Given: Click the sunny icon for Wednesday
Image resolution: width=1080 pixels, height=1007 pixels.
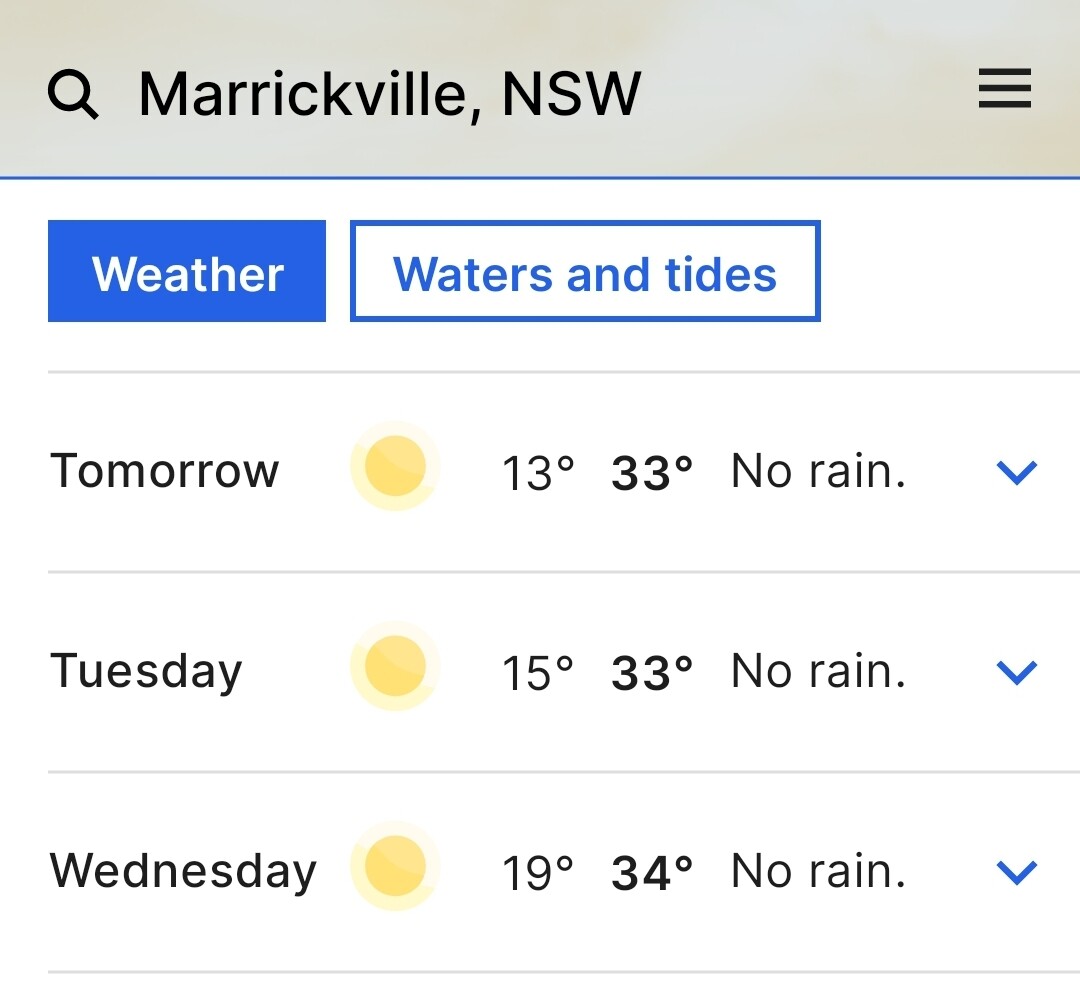Looking at the screenshot, I should point(395,866).
